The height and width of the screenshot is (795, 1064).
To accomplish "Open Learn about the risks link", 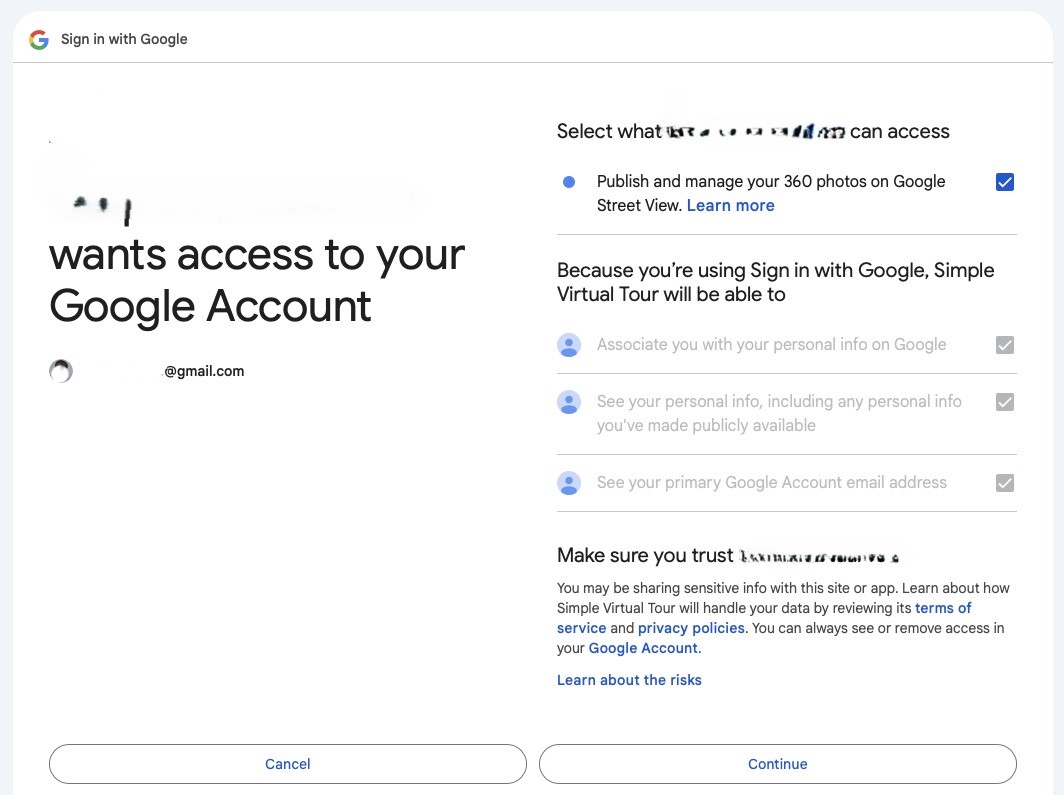I will pos(629,680).
